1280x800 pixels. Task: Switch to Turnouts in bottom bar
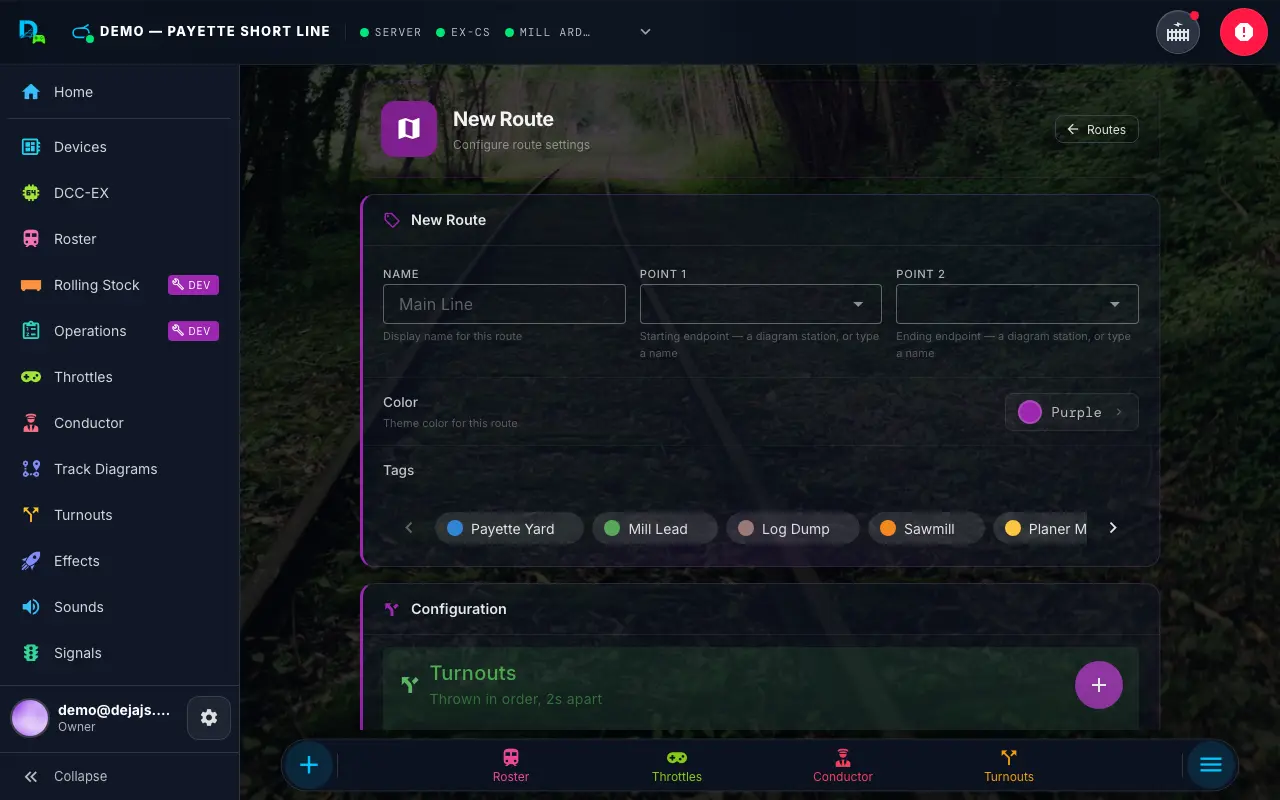click(x=1009, y=765)
